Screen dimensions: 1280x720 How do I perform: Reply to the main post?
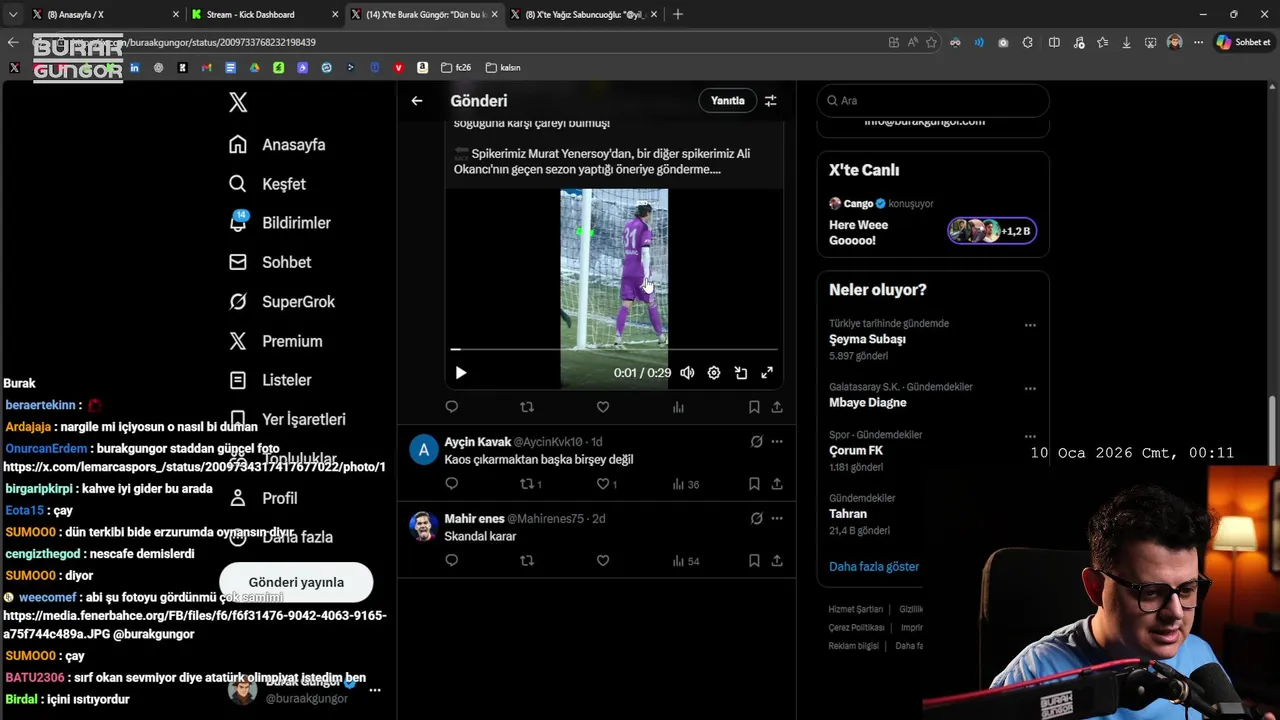point(452,407)
